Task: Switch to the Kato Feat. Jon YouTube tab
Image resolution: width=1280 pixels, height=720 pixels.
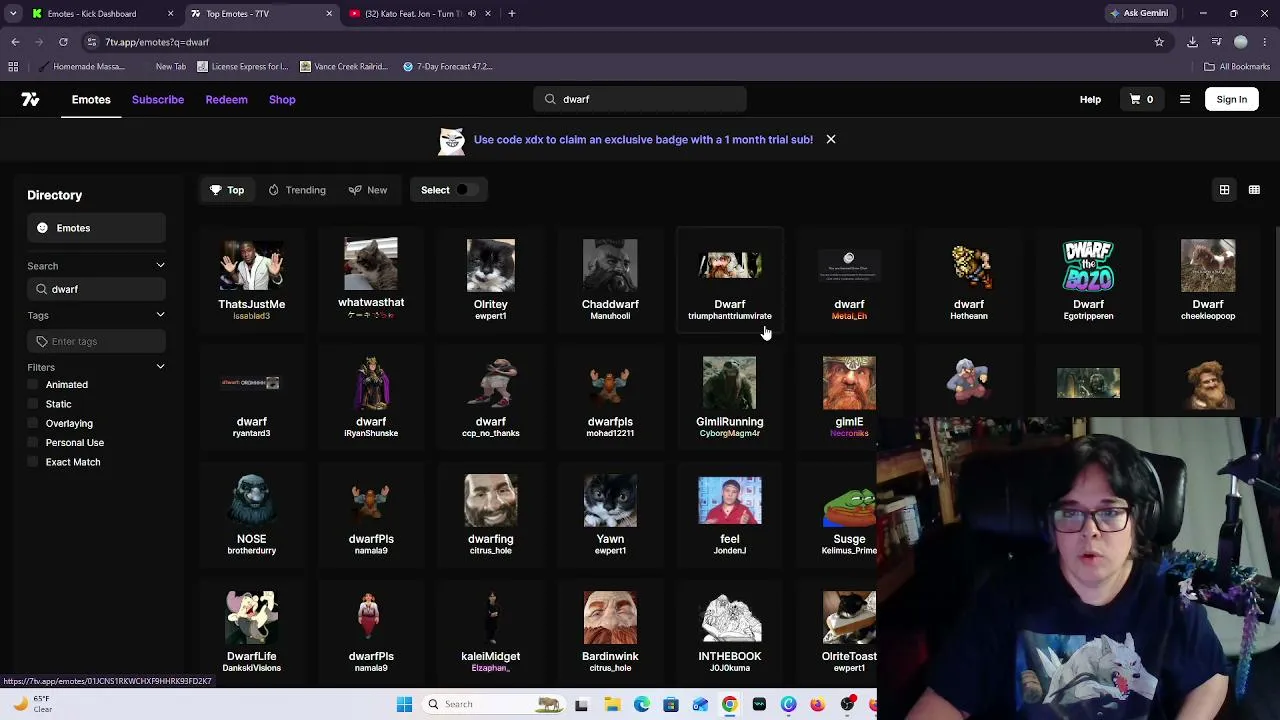Action: [x=420, y=14]
